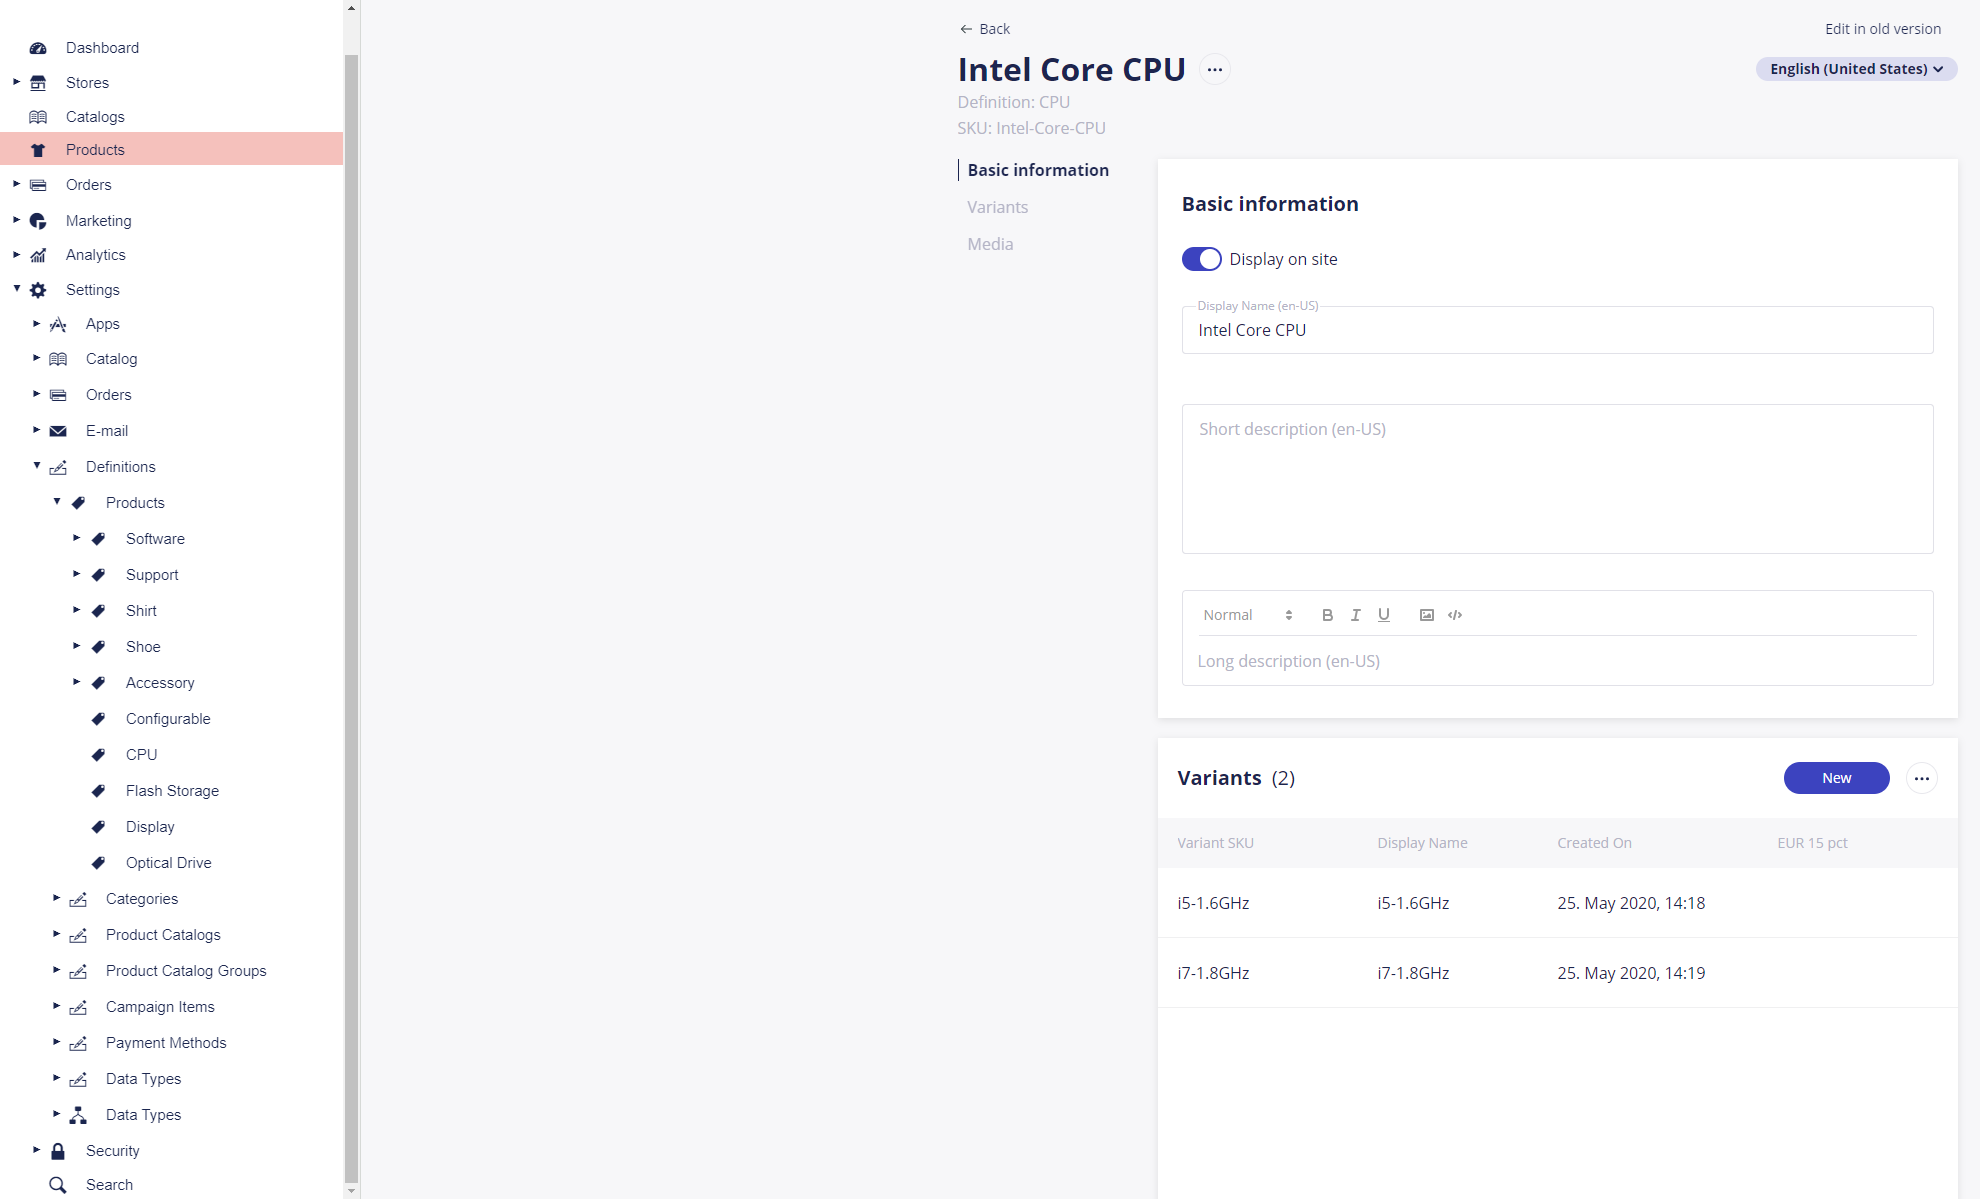Screen dimensions: 1980x1199
Task: Click the EUR 15 pct column header
Action: click(x=1812, y=843)
